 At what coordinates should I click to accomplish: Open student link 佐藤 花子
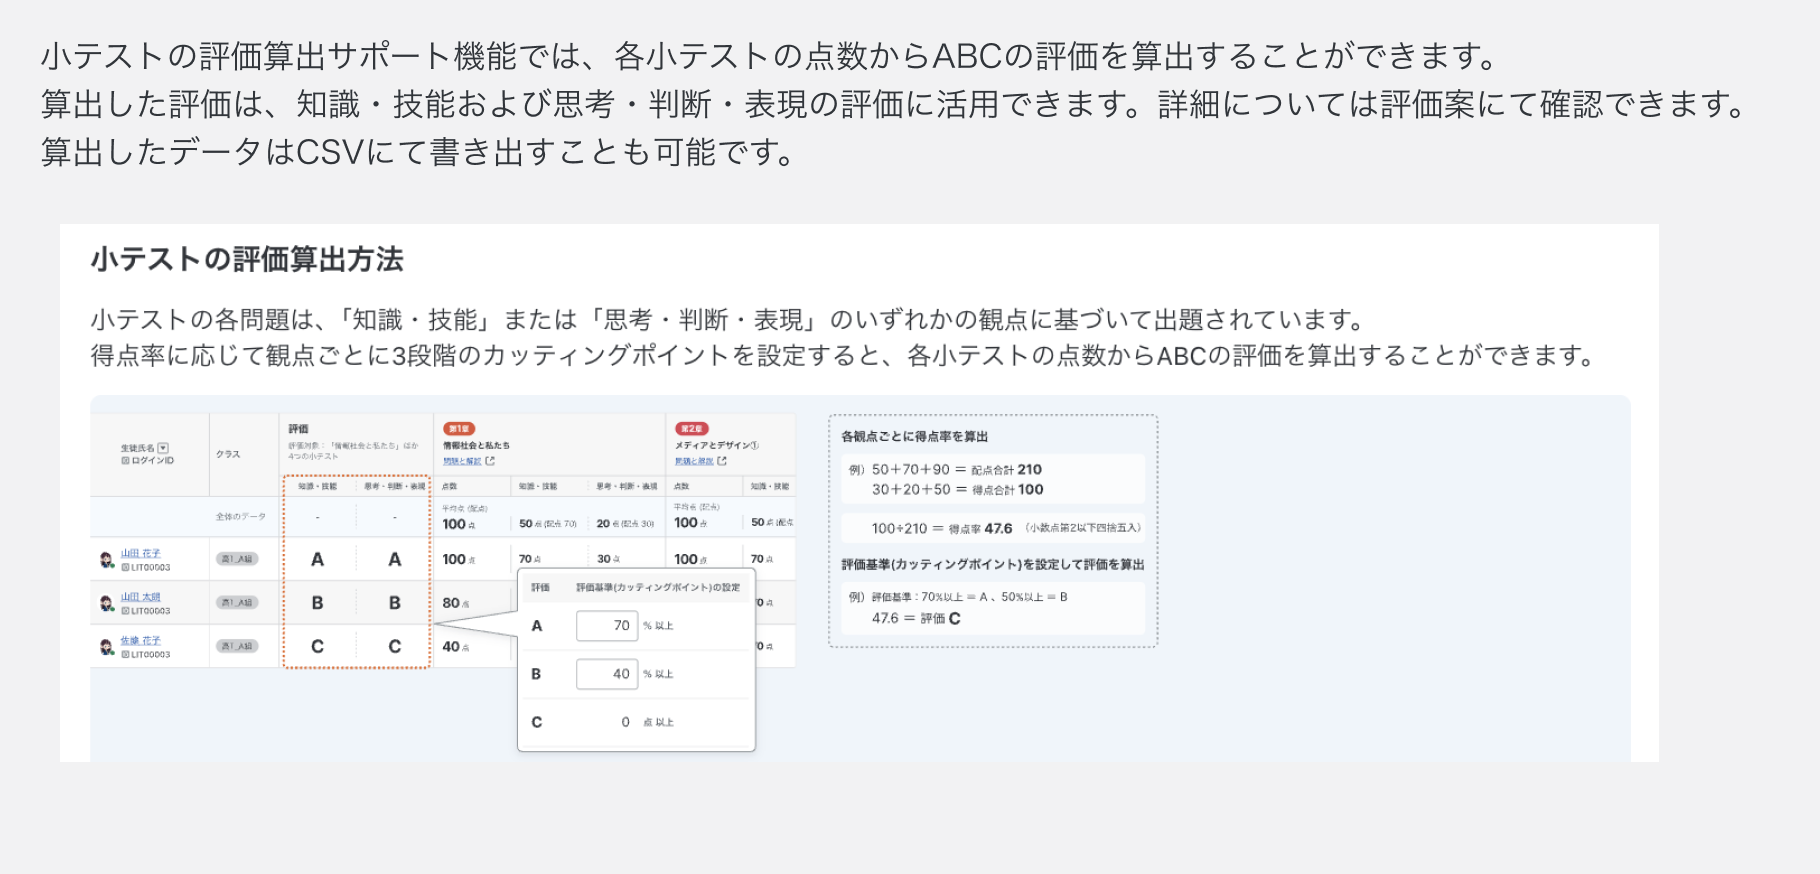(x=140, y=641)
